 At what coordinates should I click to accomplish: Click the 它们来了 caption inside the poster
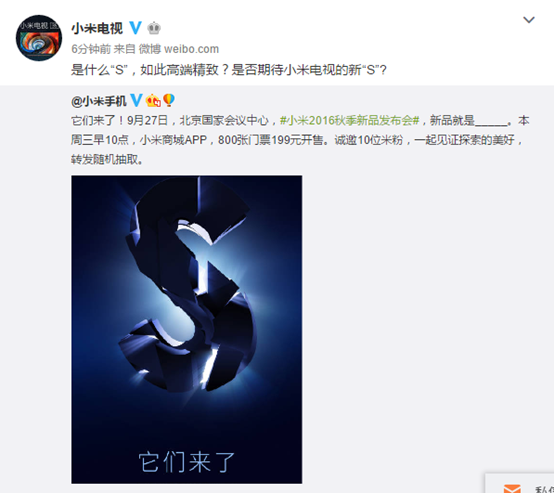click(x=187, y=462)
